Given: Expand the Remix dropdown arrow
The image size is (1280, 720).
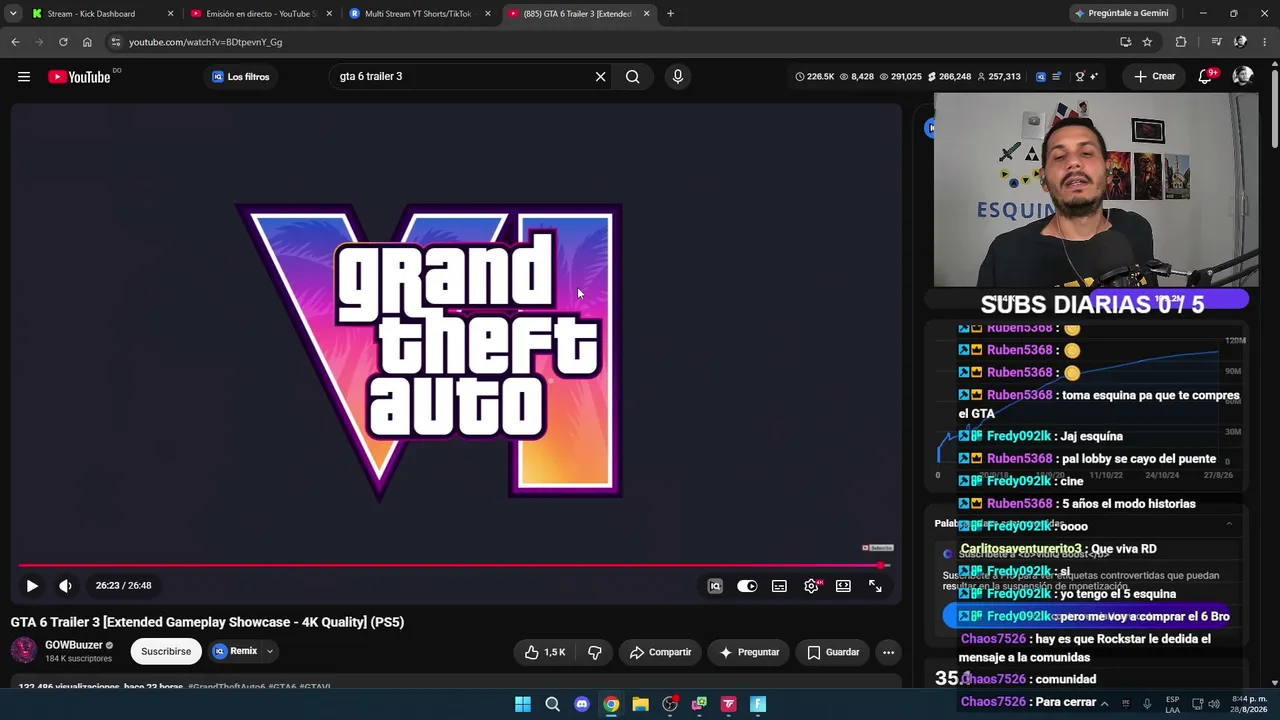Looking at the screenshot, I should point(269,651).
